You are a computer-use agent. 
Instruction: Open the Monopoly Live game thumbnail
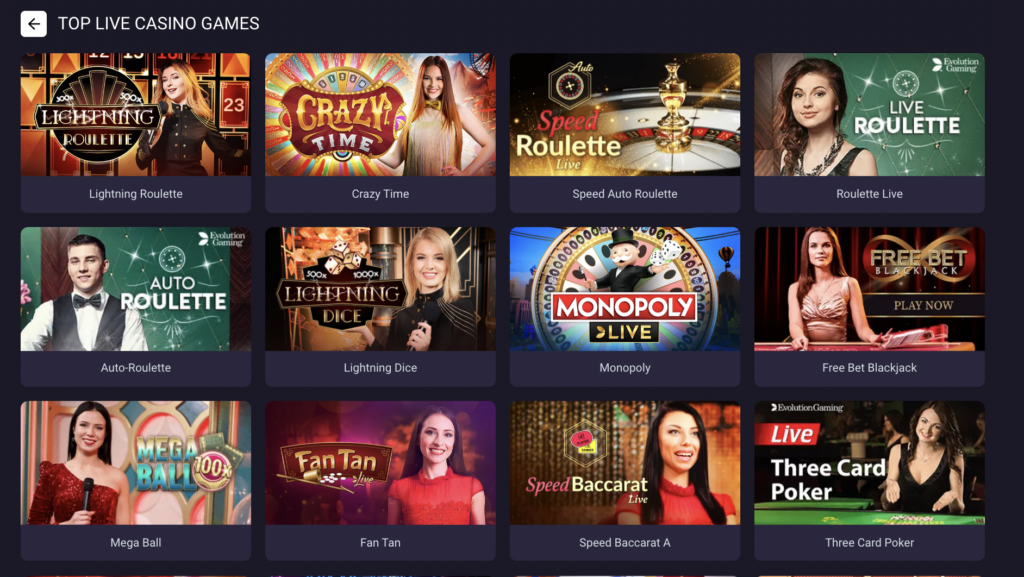pos(625,288)
